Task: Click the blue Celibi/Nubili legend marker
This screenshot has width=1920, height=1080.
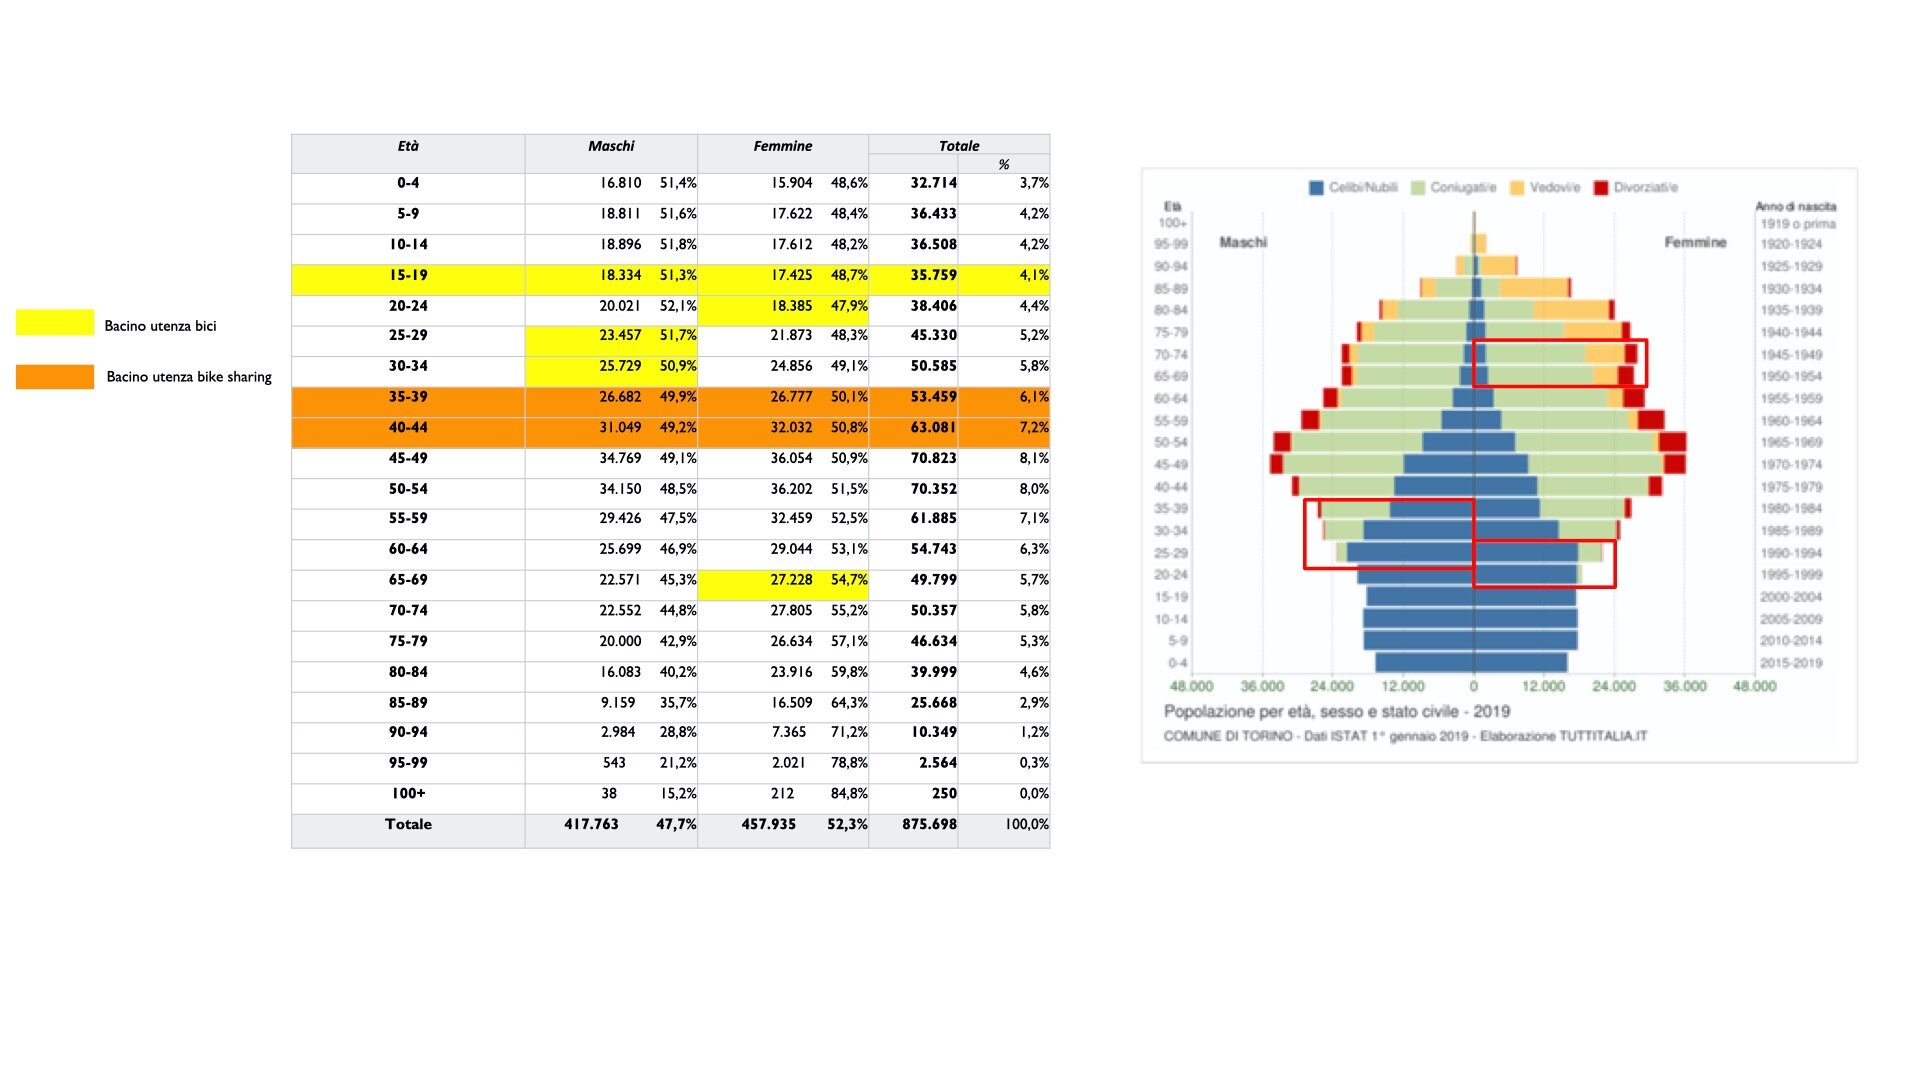Action: click(x=1316, y=188)
